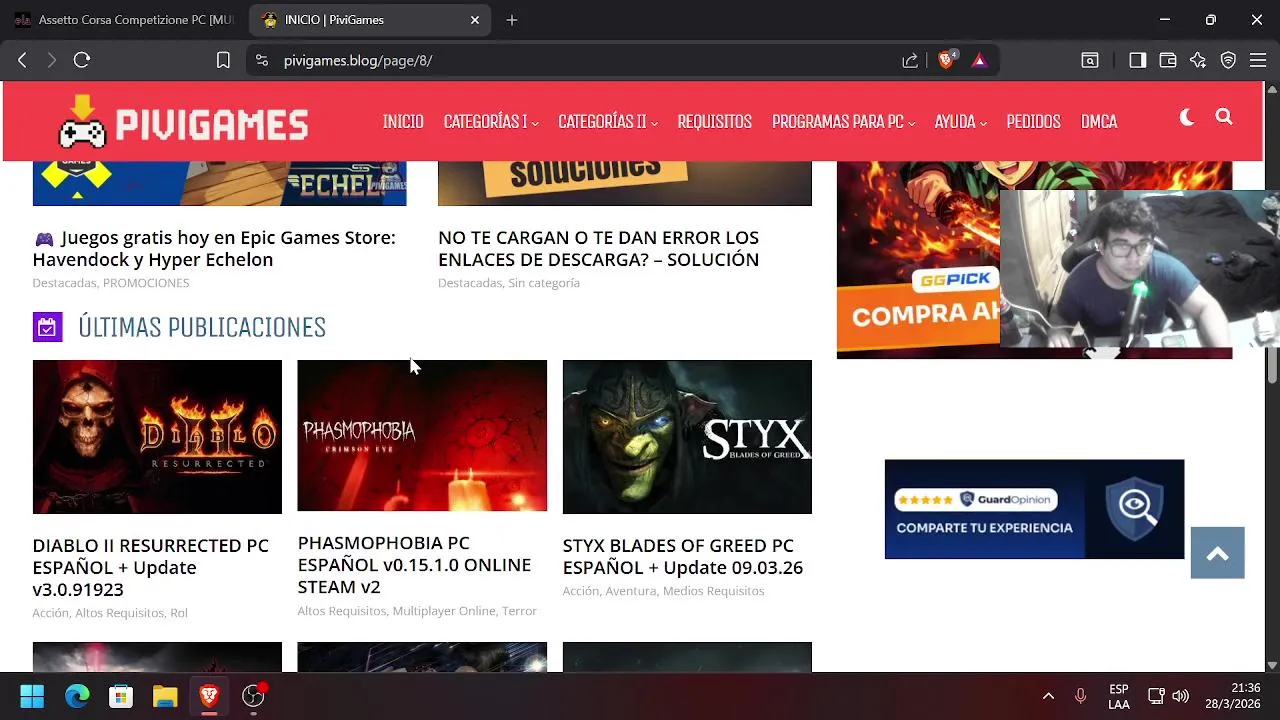Click the microphone icon in system tray

pos(1080,696)
